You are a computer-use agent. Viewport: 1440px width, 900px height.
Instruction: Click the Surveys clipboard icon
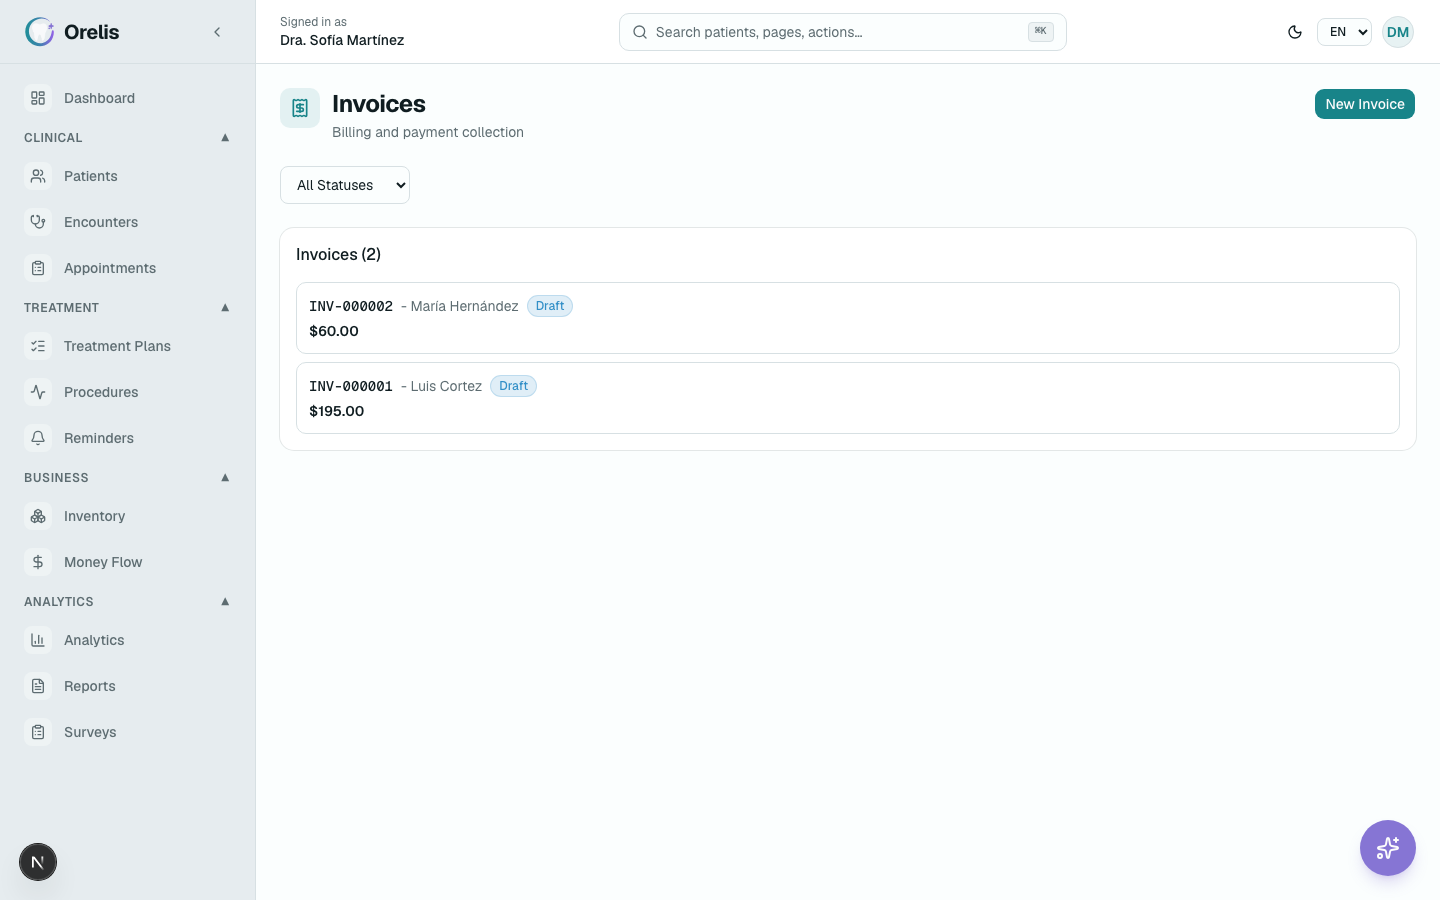point(38,732)
